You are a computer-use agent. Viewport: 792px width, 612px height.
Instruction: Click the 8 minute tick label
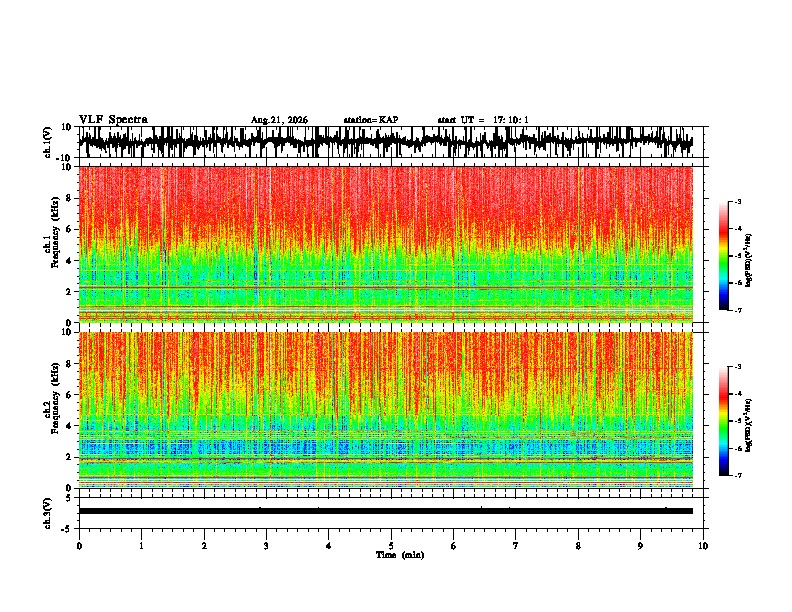578,546
